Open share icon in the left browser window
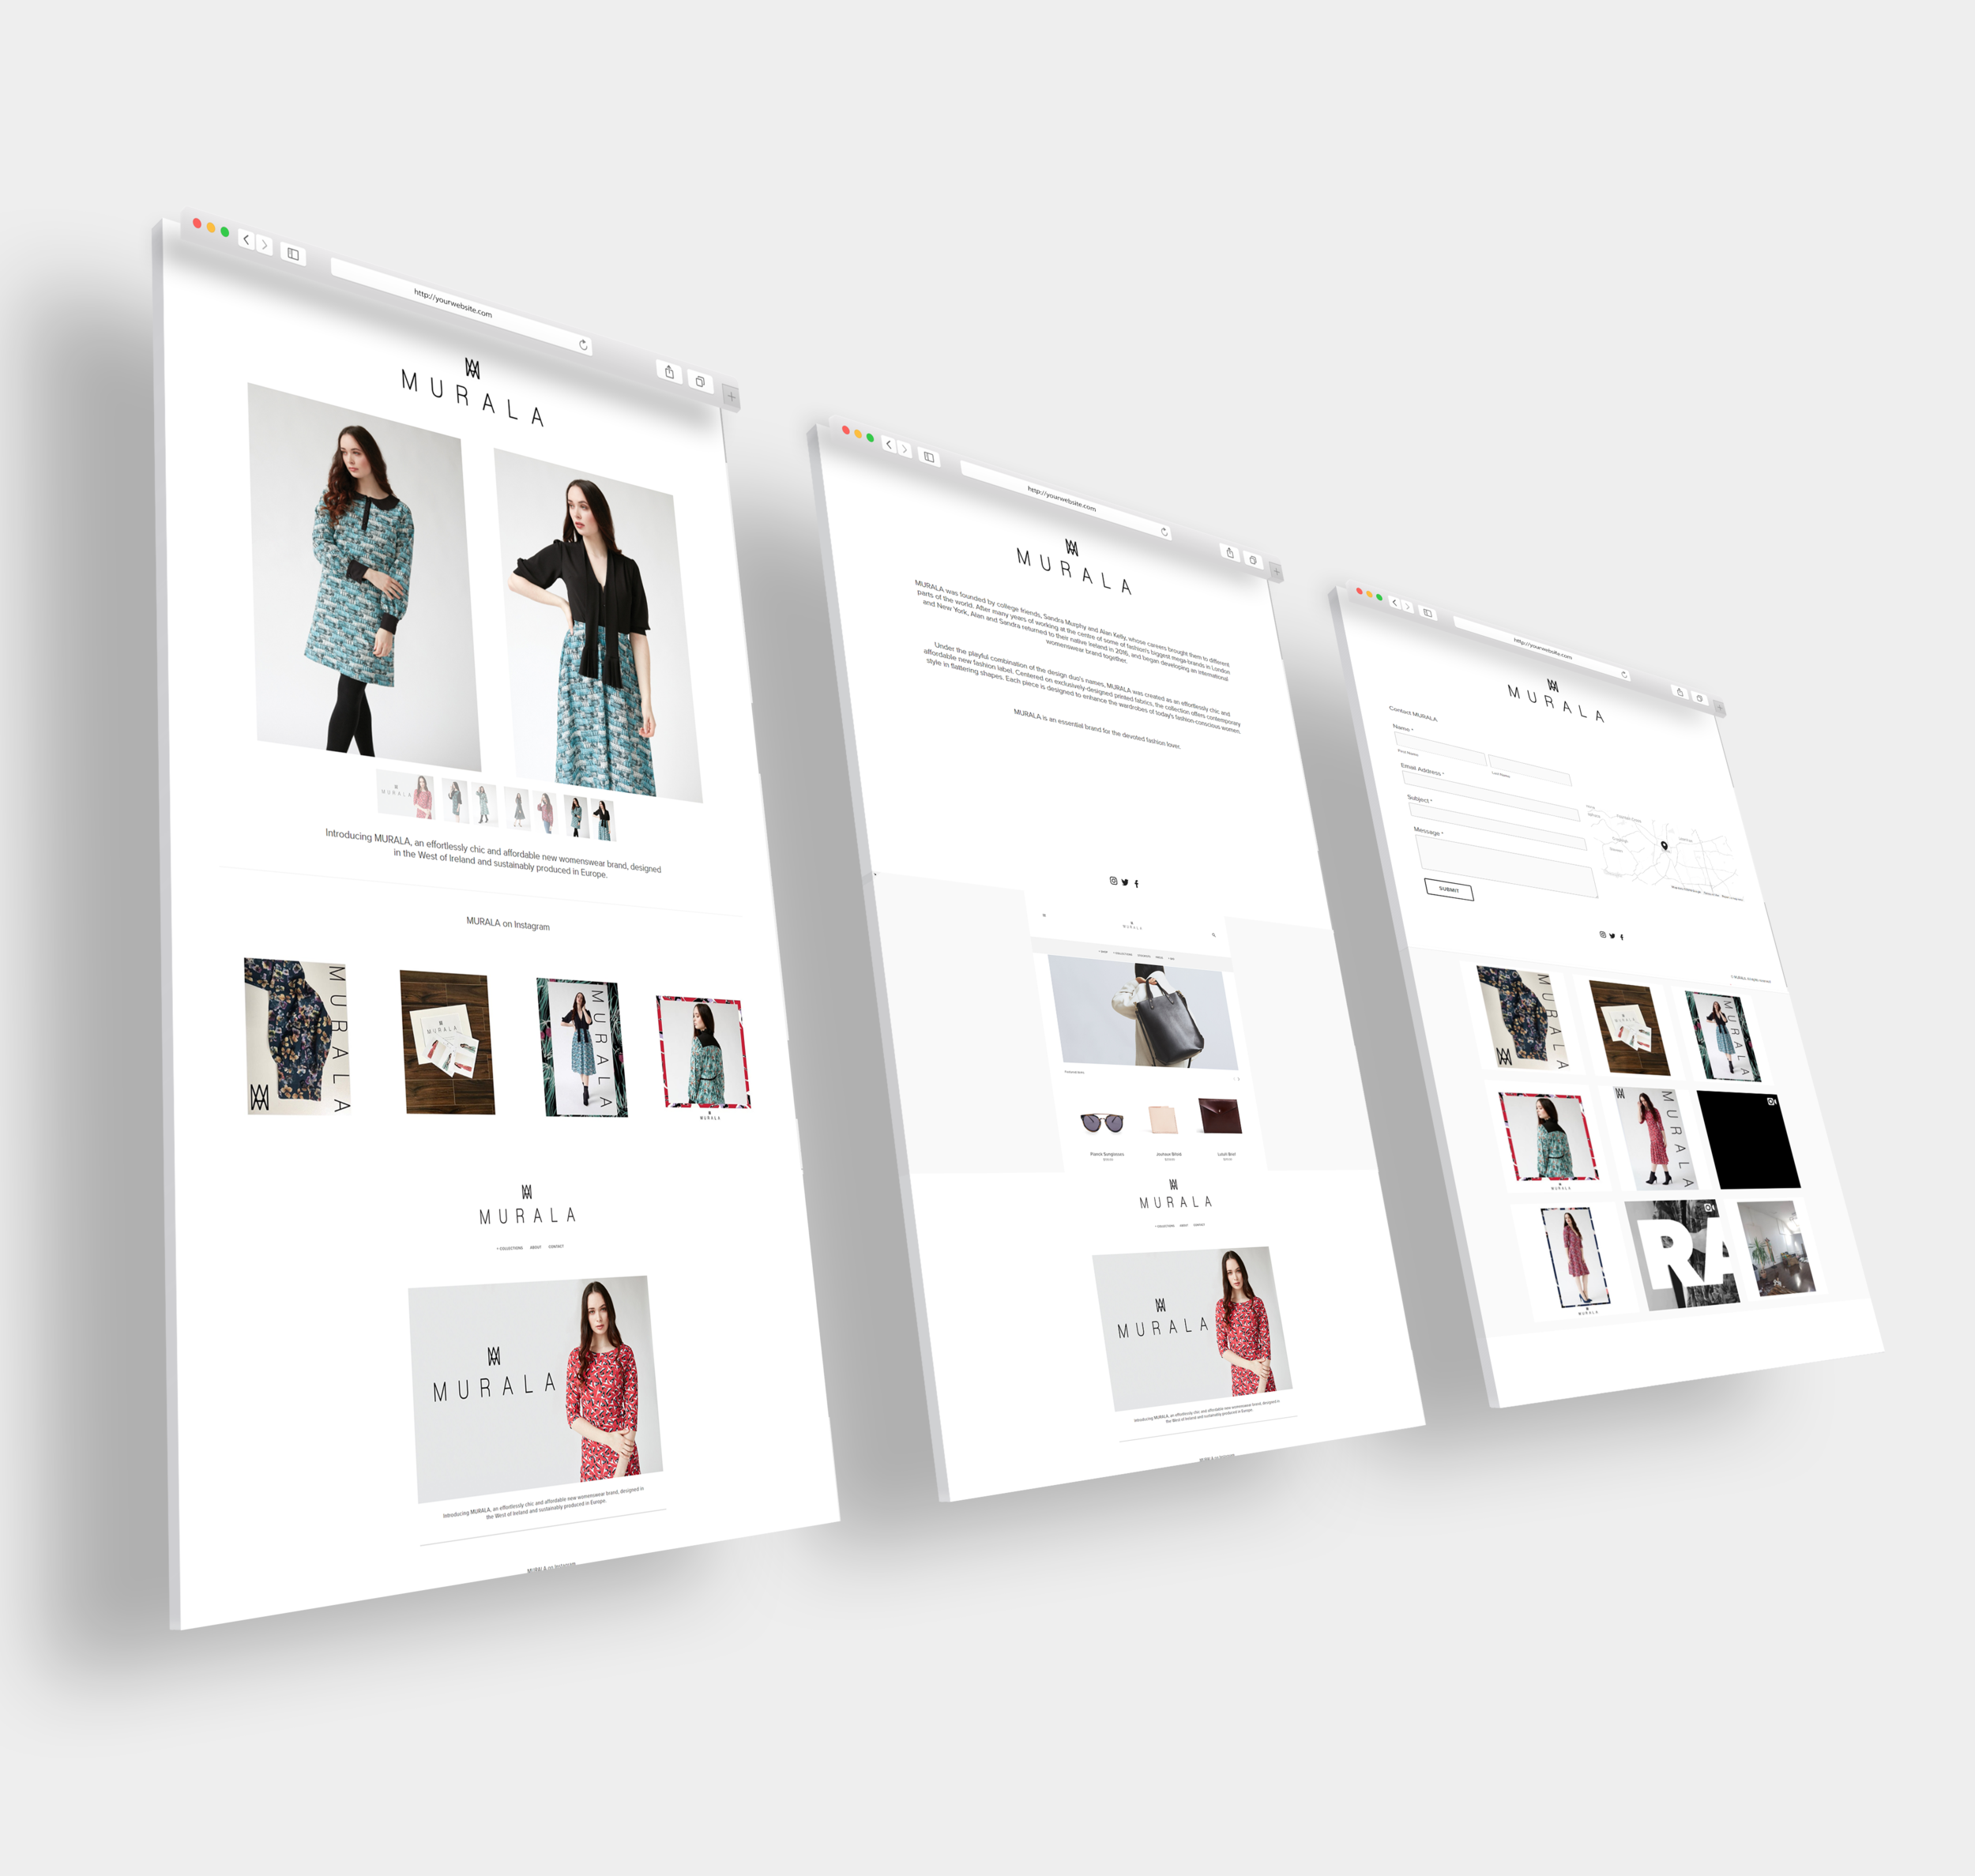This screenshot has width=1975, height=1876. [x=669, y=373]
